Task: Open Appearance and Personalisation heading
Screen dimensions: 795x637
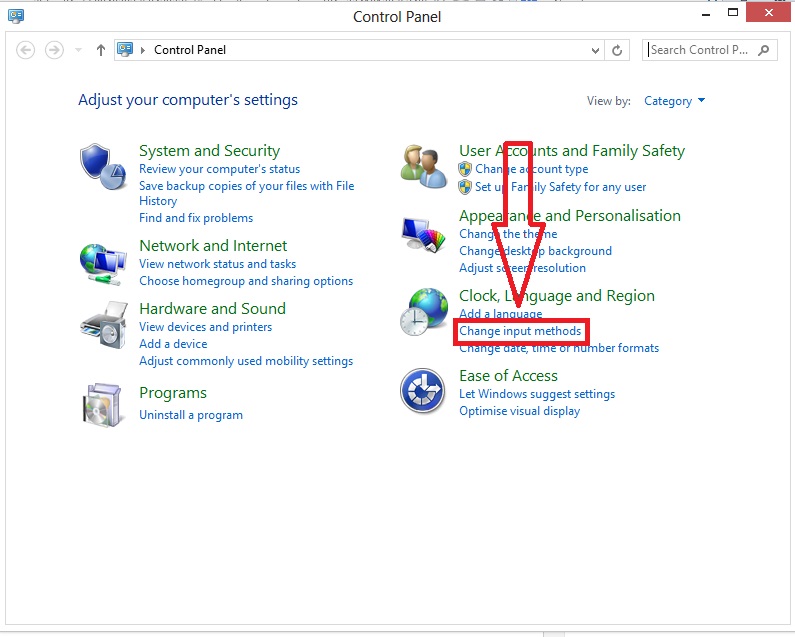Action: tap(570, 216)
